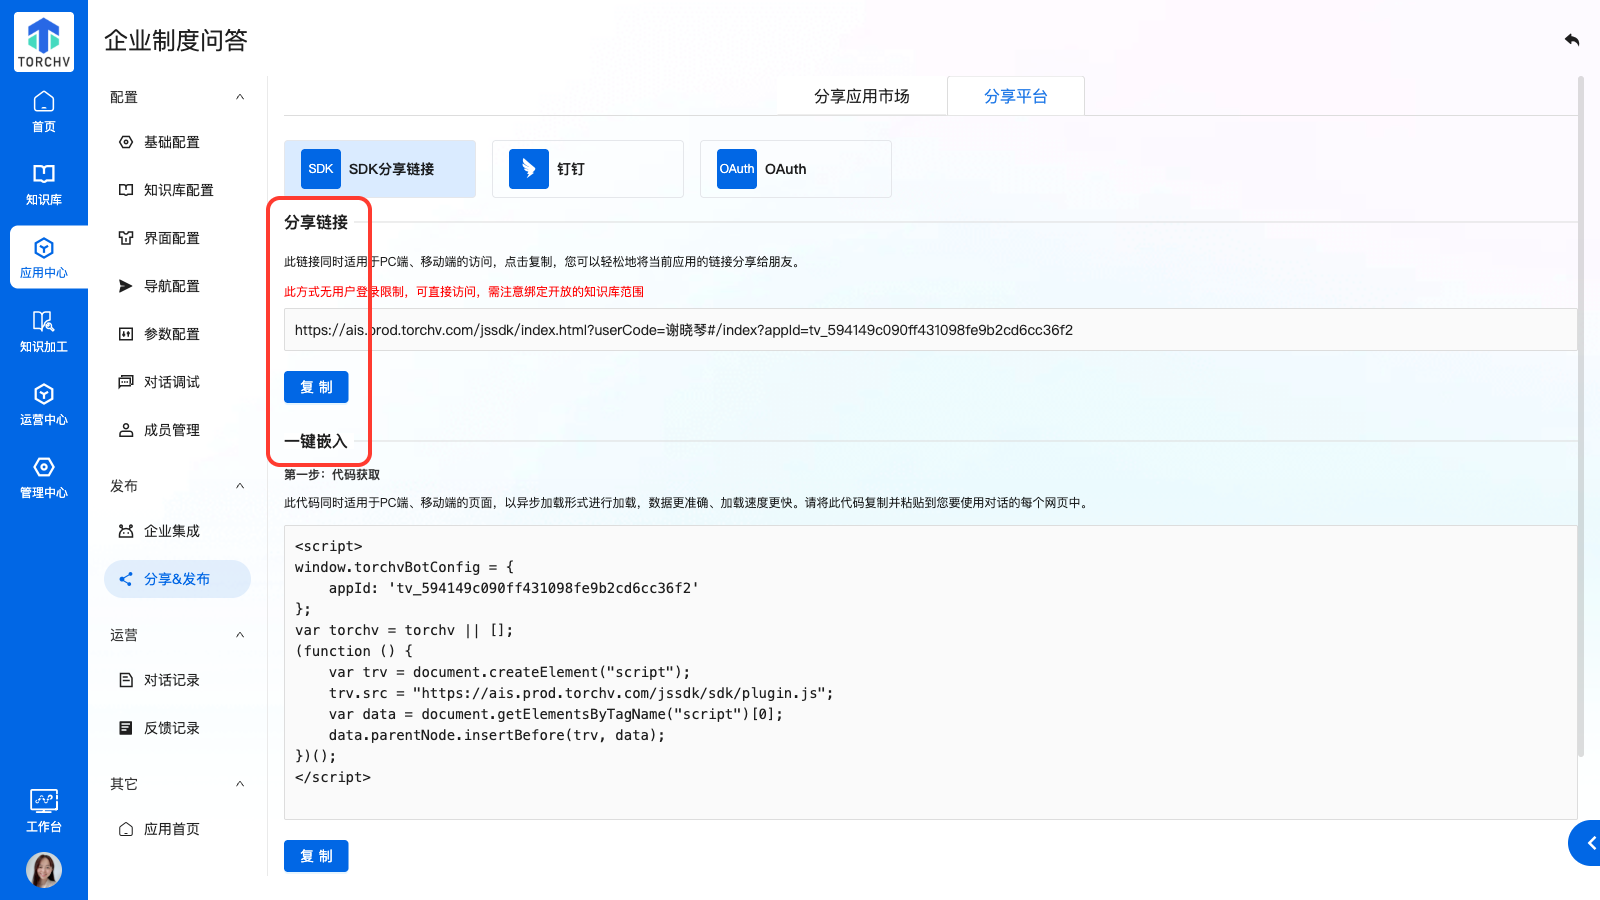
Task: Copy the share link with 复制 button
Action: 316,387
